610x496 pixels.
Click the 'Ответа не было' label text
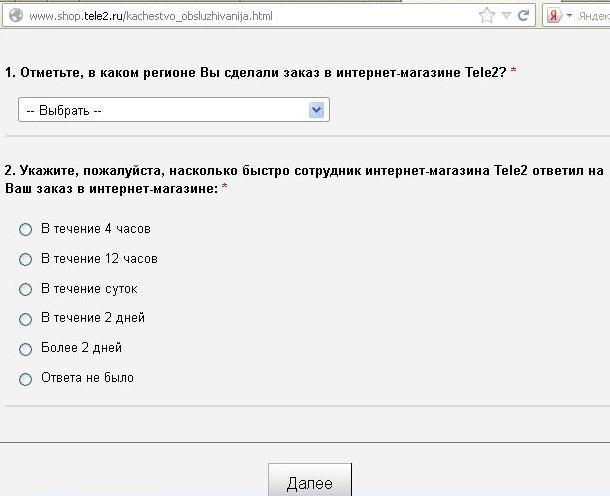(x=87, y=378)
